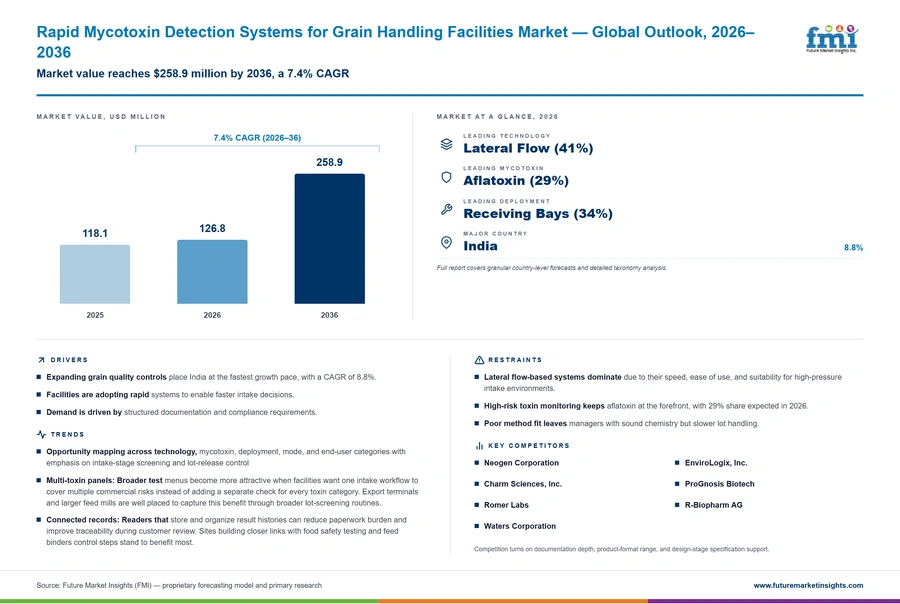Click the 2036 axis label

click(x=329, y=315)
